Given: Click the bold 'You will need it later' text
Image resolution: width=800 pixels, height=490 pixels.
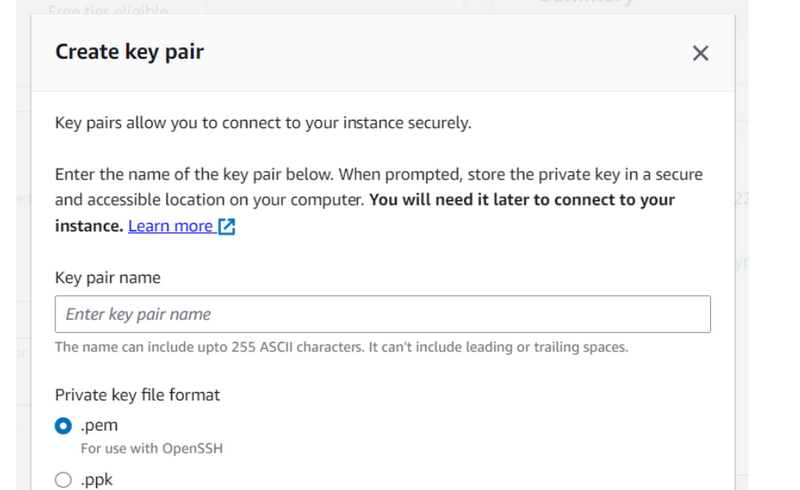Looking at the screenshot, I should [x=522, y=200].
